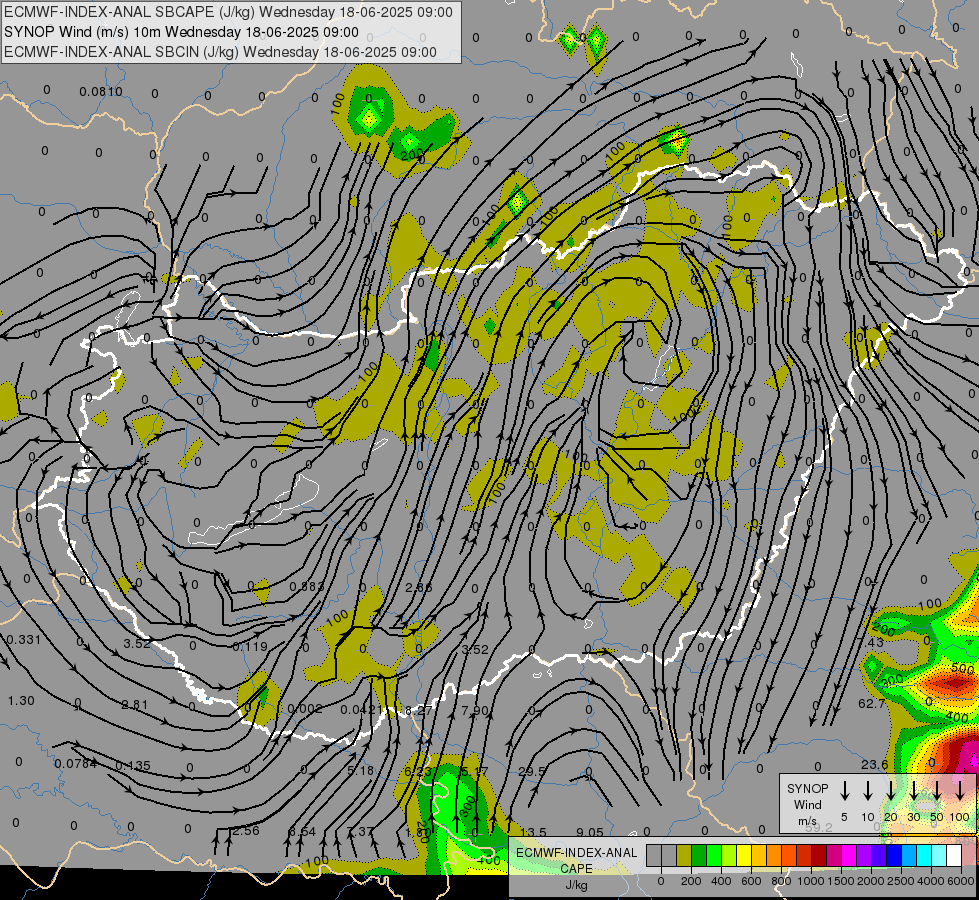Click the 29.5 value on the map

532,772
